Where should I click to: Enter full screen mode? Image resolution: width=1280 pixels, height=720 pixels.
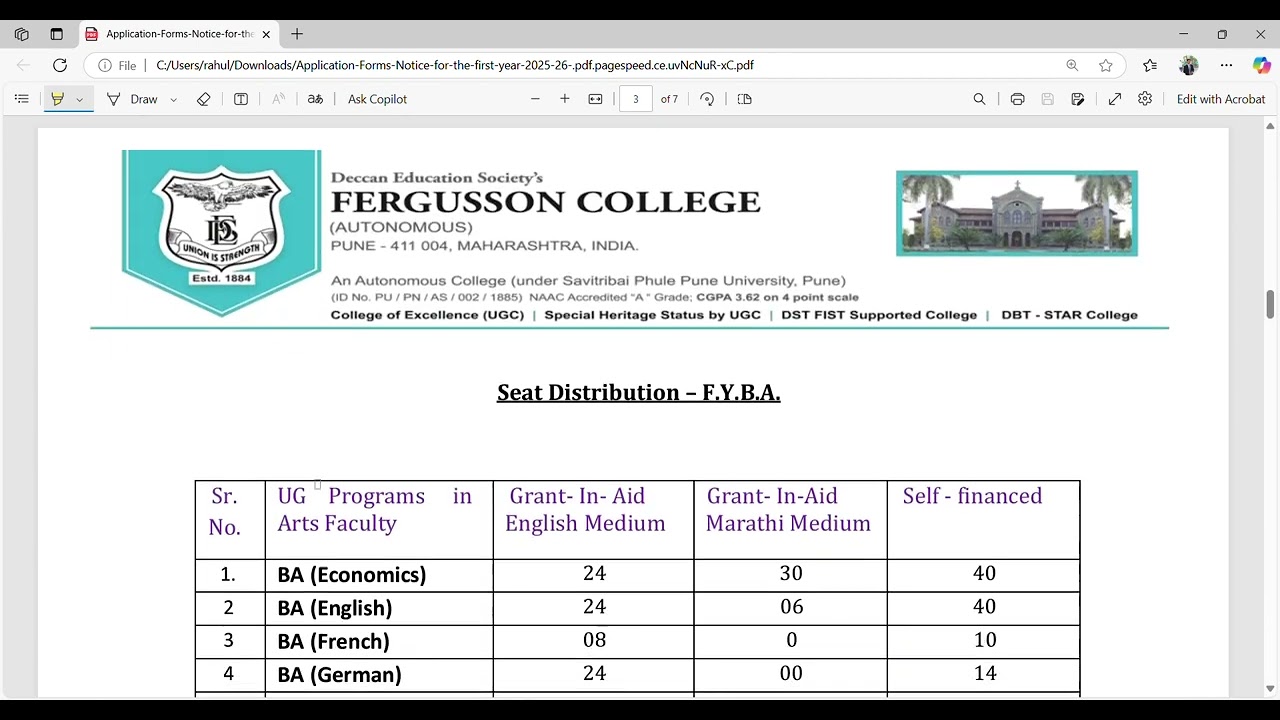1115,99
